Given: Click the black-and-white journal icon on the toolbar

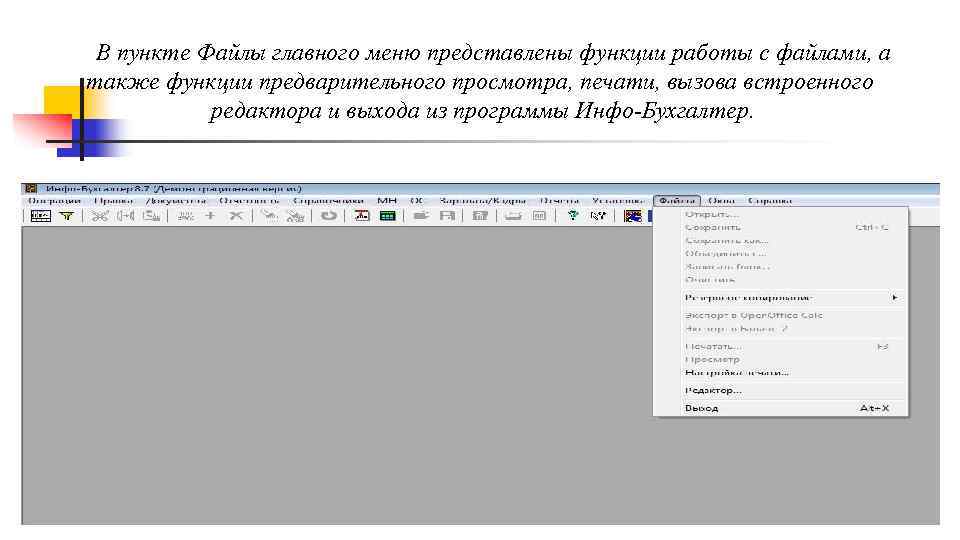Looking at the screenshot, I should click(x=40, y=216).
